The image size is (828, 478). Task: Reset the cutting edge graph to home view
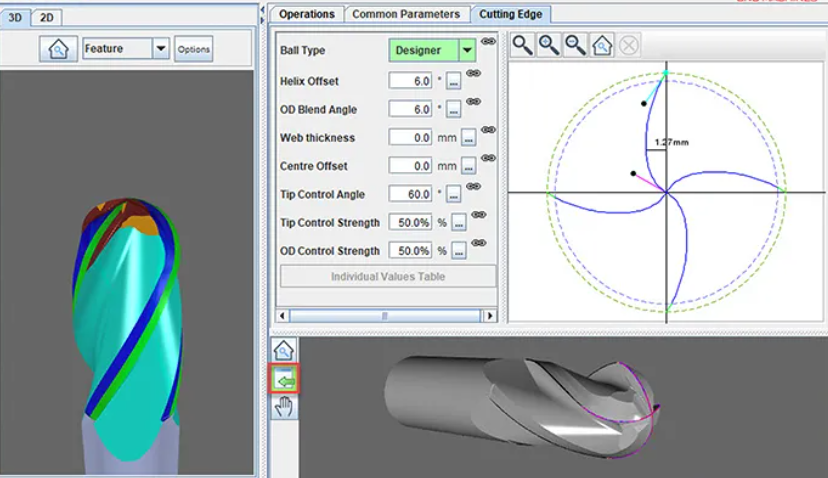pyautogui.click(x=601, y=45)
